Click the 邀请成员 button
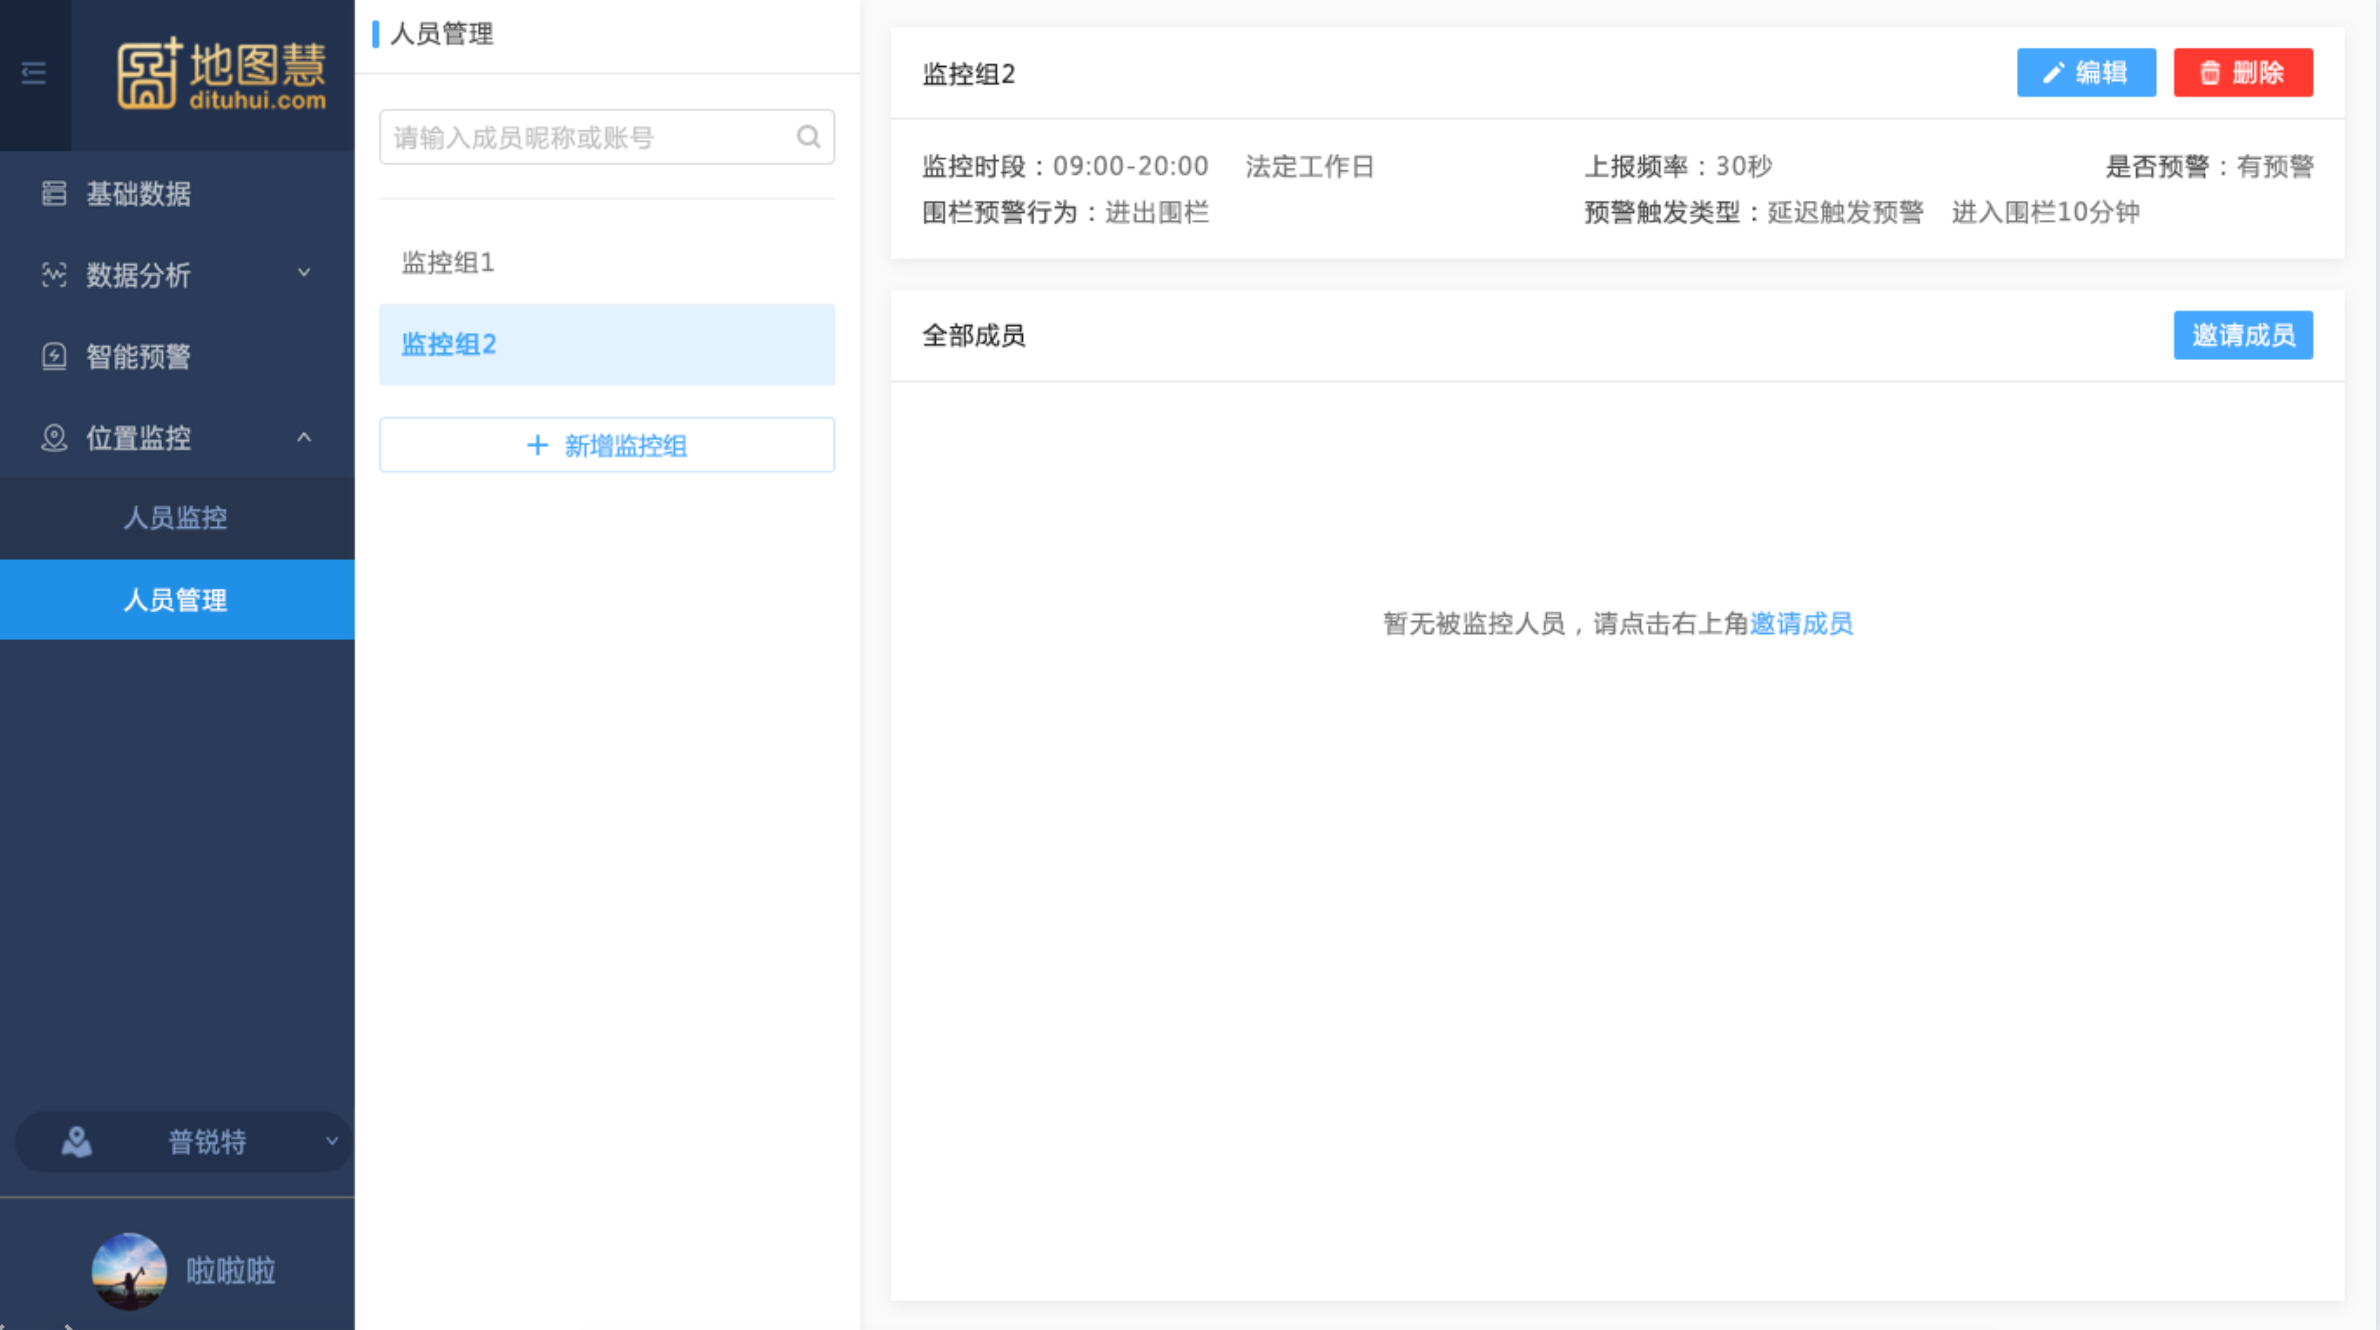The width and height of the screenshot is (2380, 1330). (2242, 335)
